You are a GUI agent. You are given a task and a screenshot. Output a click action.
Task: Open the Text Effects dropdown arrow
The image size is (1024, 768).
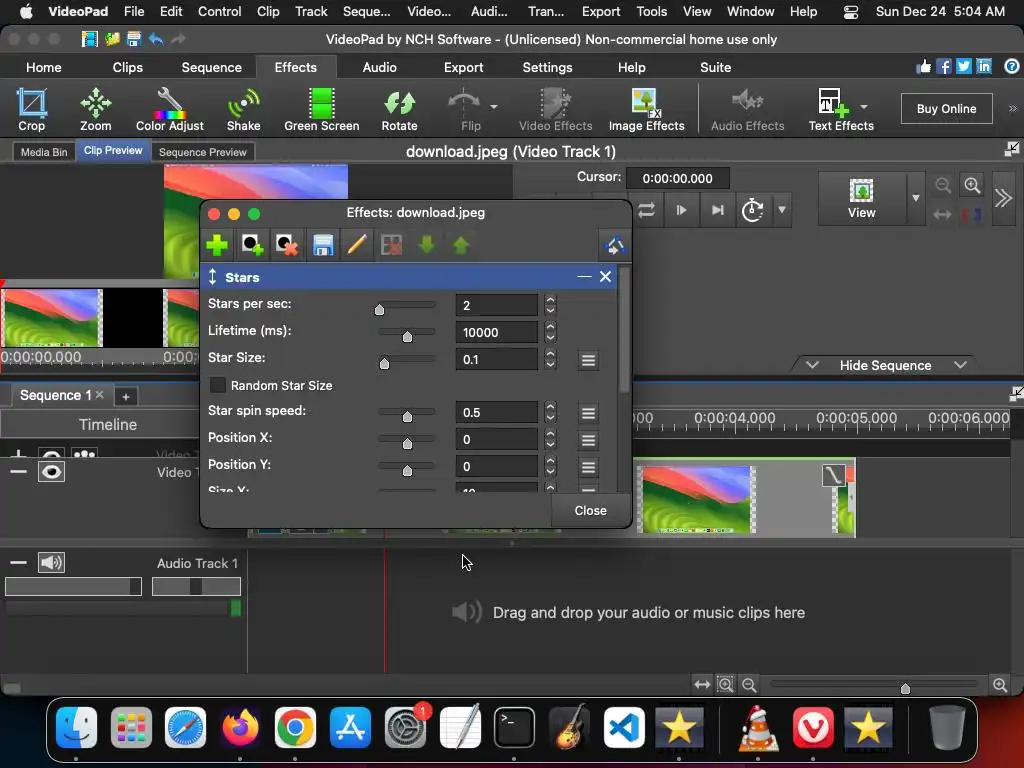pyautogui.click(x=864, y=106)
